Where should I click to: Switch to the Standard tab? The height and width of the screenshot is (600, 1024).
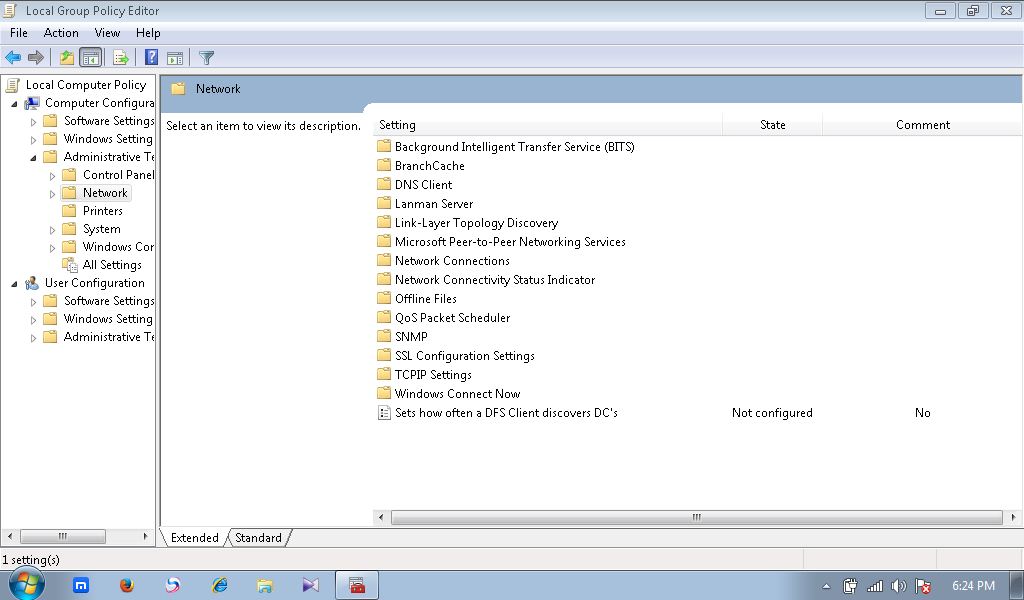pyautogui.click(x=258, y=537)
